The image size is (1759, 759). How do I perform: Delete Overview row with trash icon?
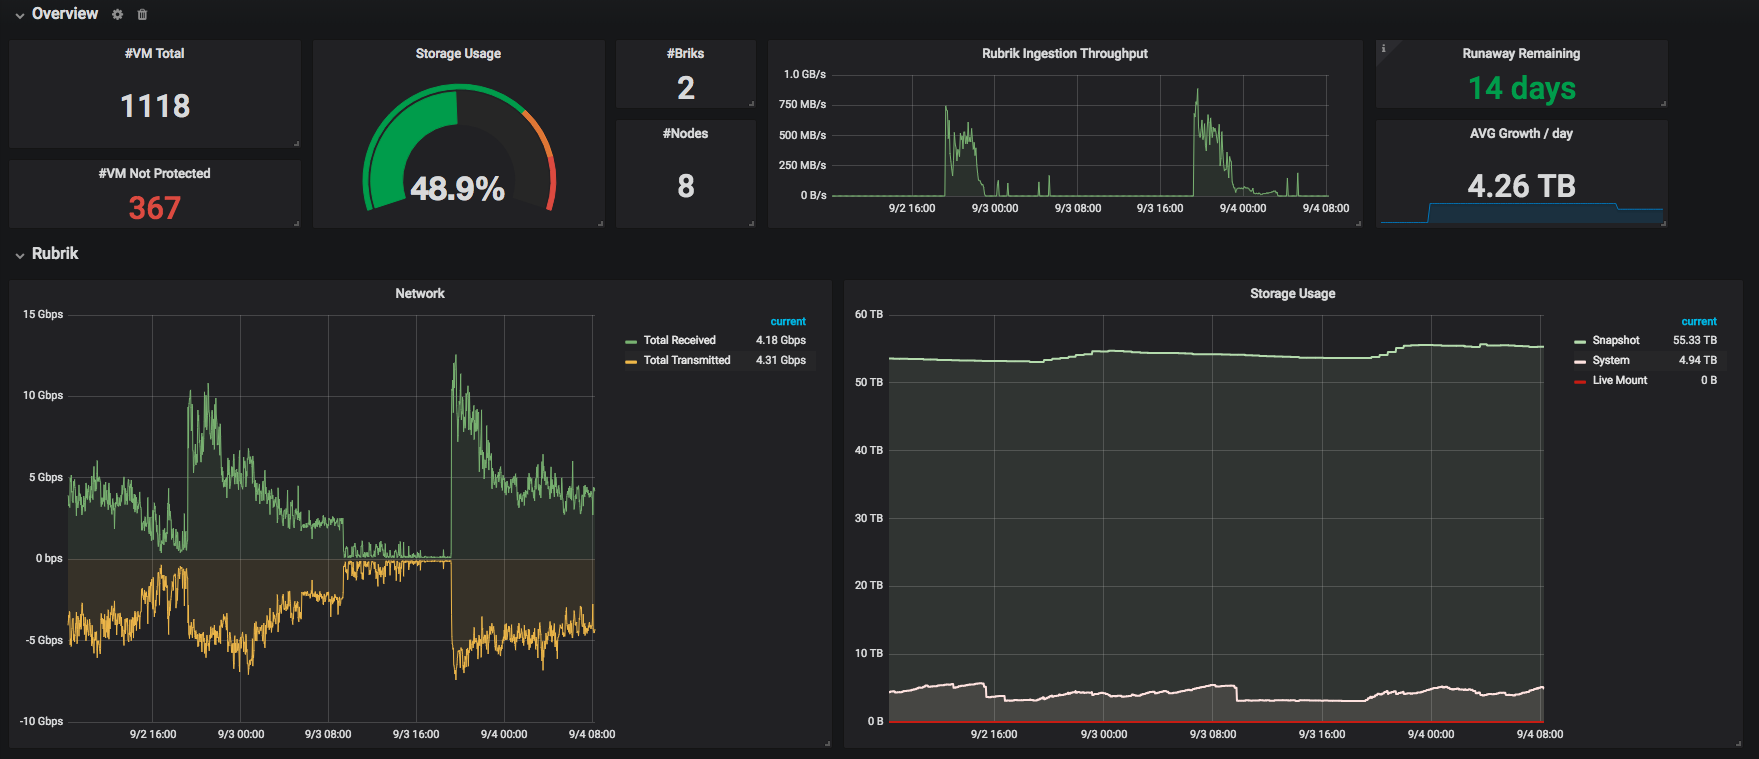coord(142,14)
